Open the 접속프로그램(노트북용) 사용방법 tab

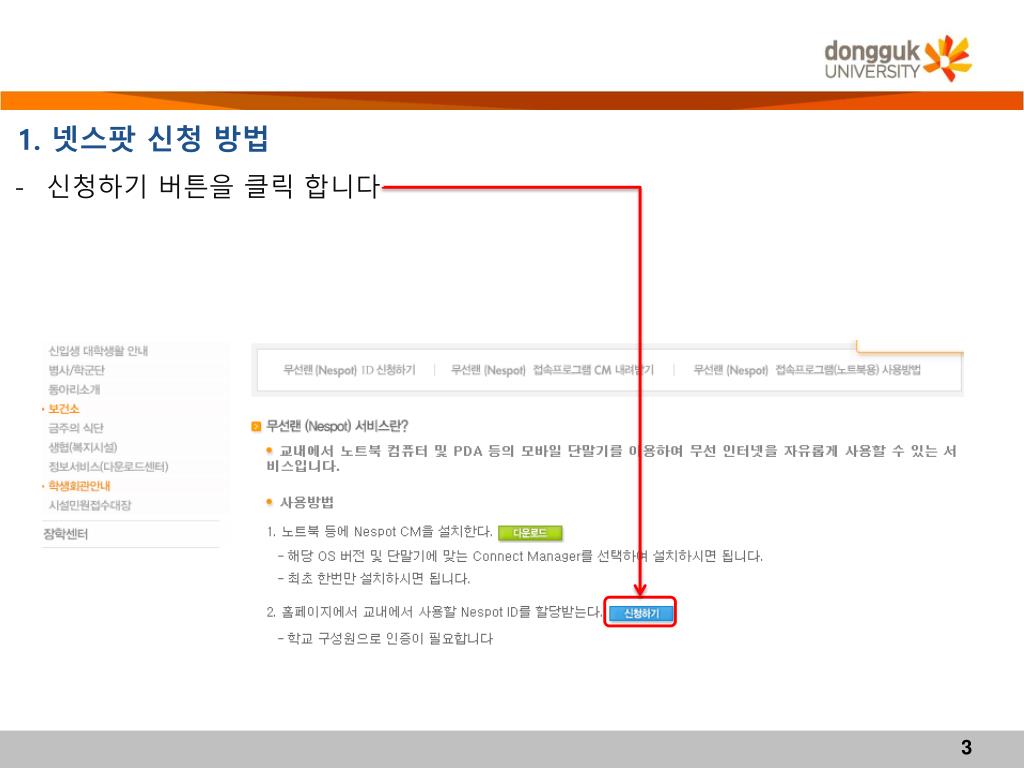click(807, 370)
